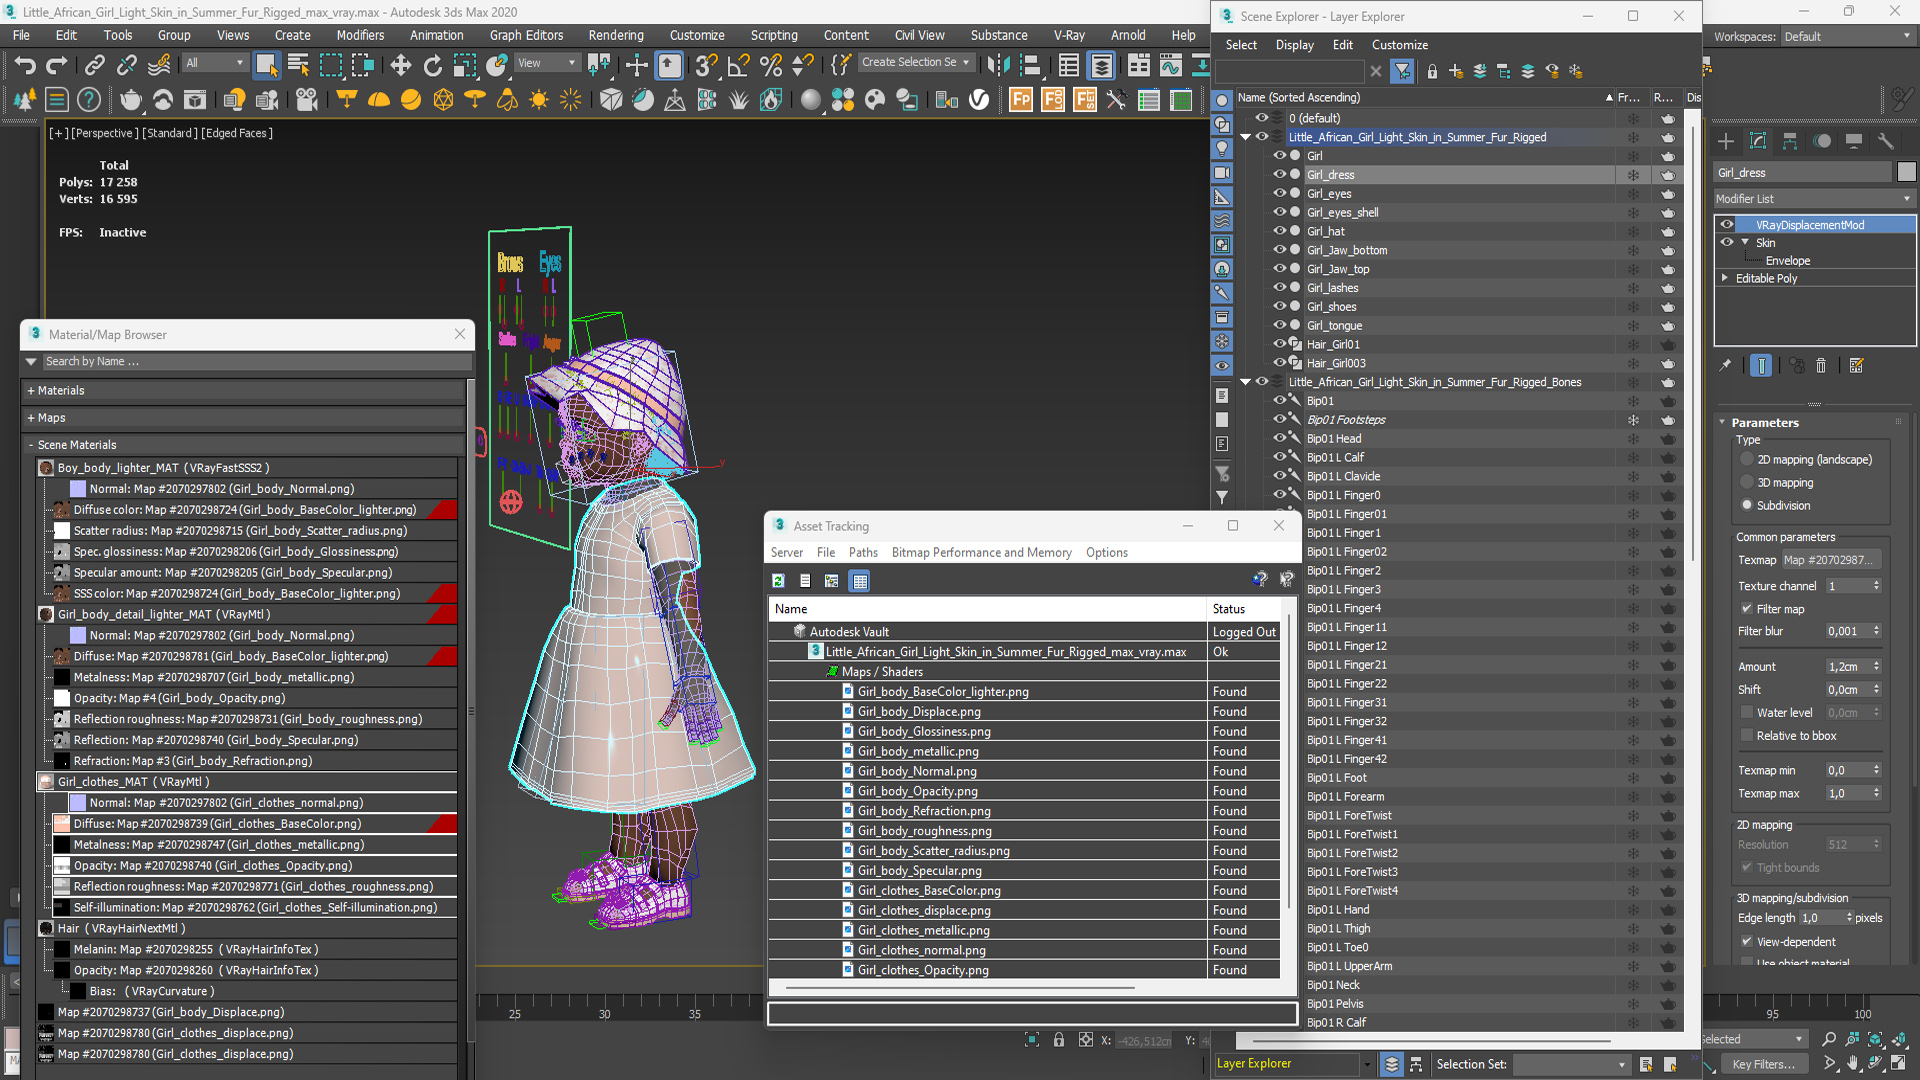Click Create New Layer icon in Scene Explorer
The height and width of the screenshot is (1080, 1920).
pos(1456,72)
